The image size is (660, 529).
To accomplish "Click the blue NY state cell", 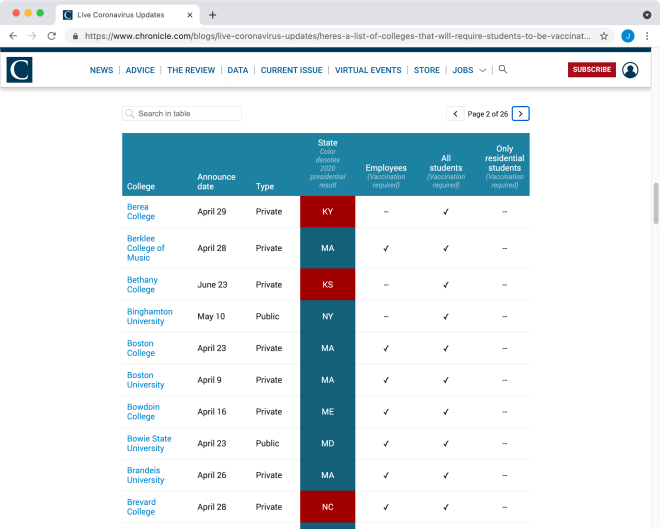I will click(327, 316).
